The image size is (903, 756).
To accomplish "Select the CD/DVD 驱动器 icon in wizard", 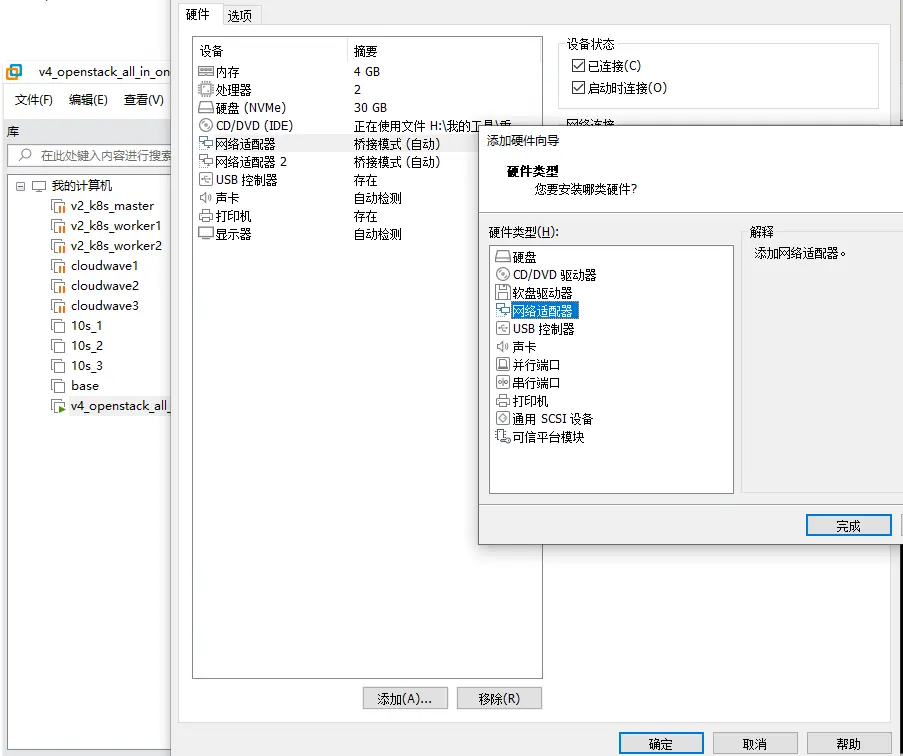I will click(503, 275).
